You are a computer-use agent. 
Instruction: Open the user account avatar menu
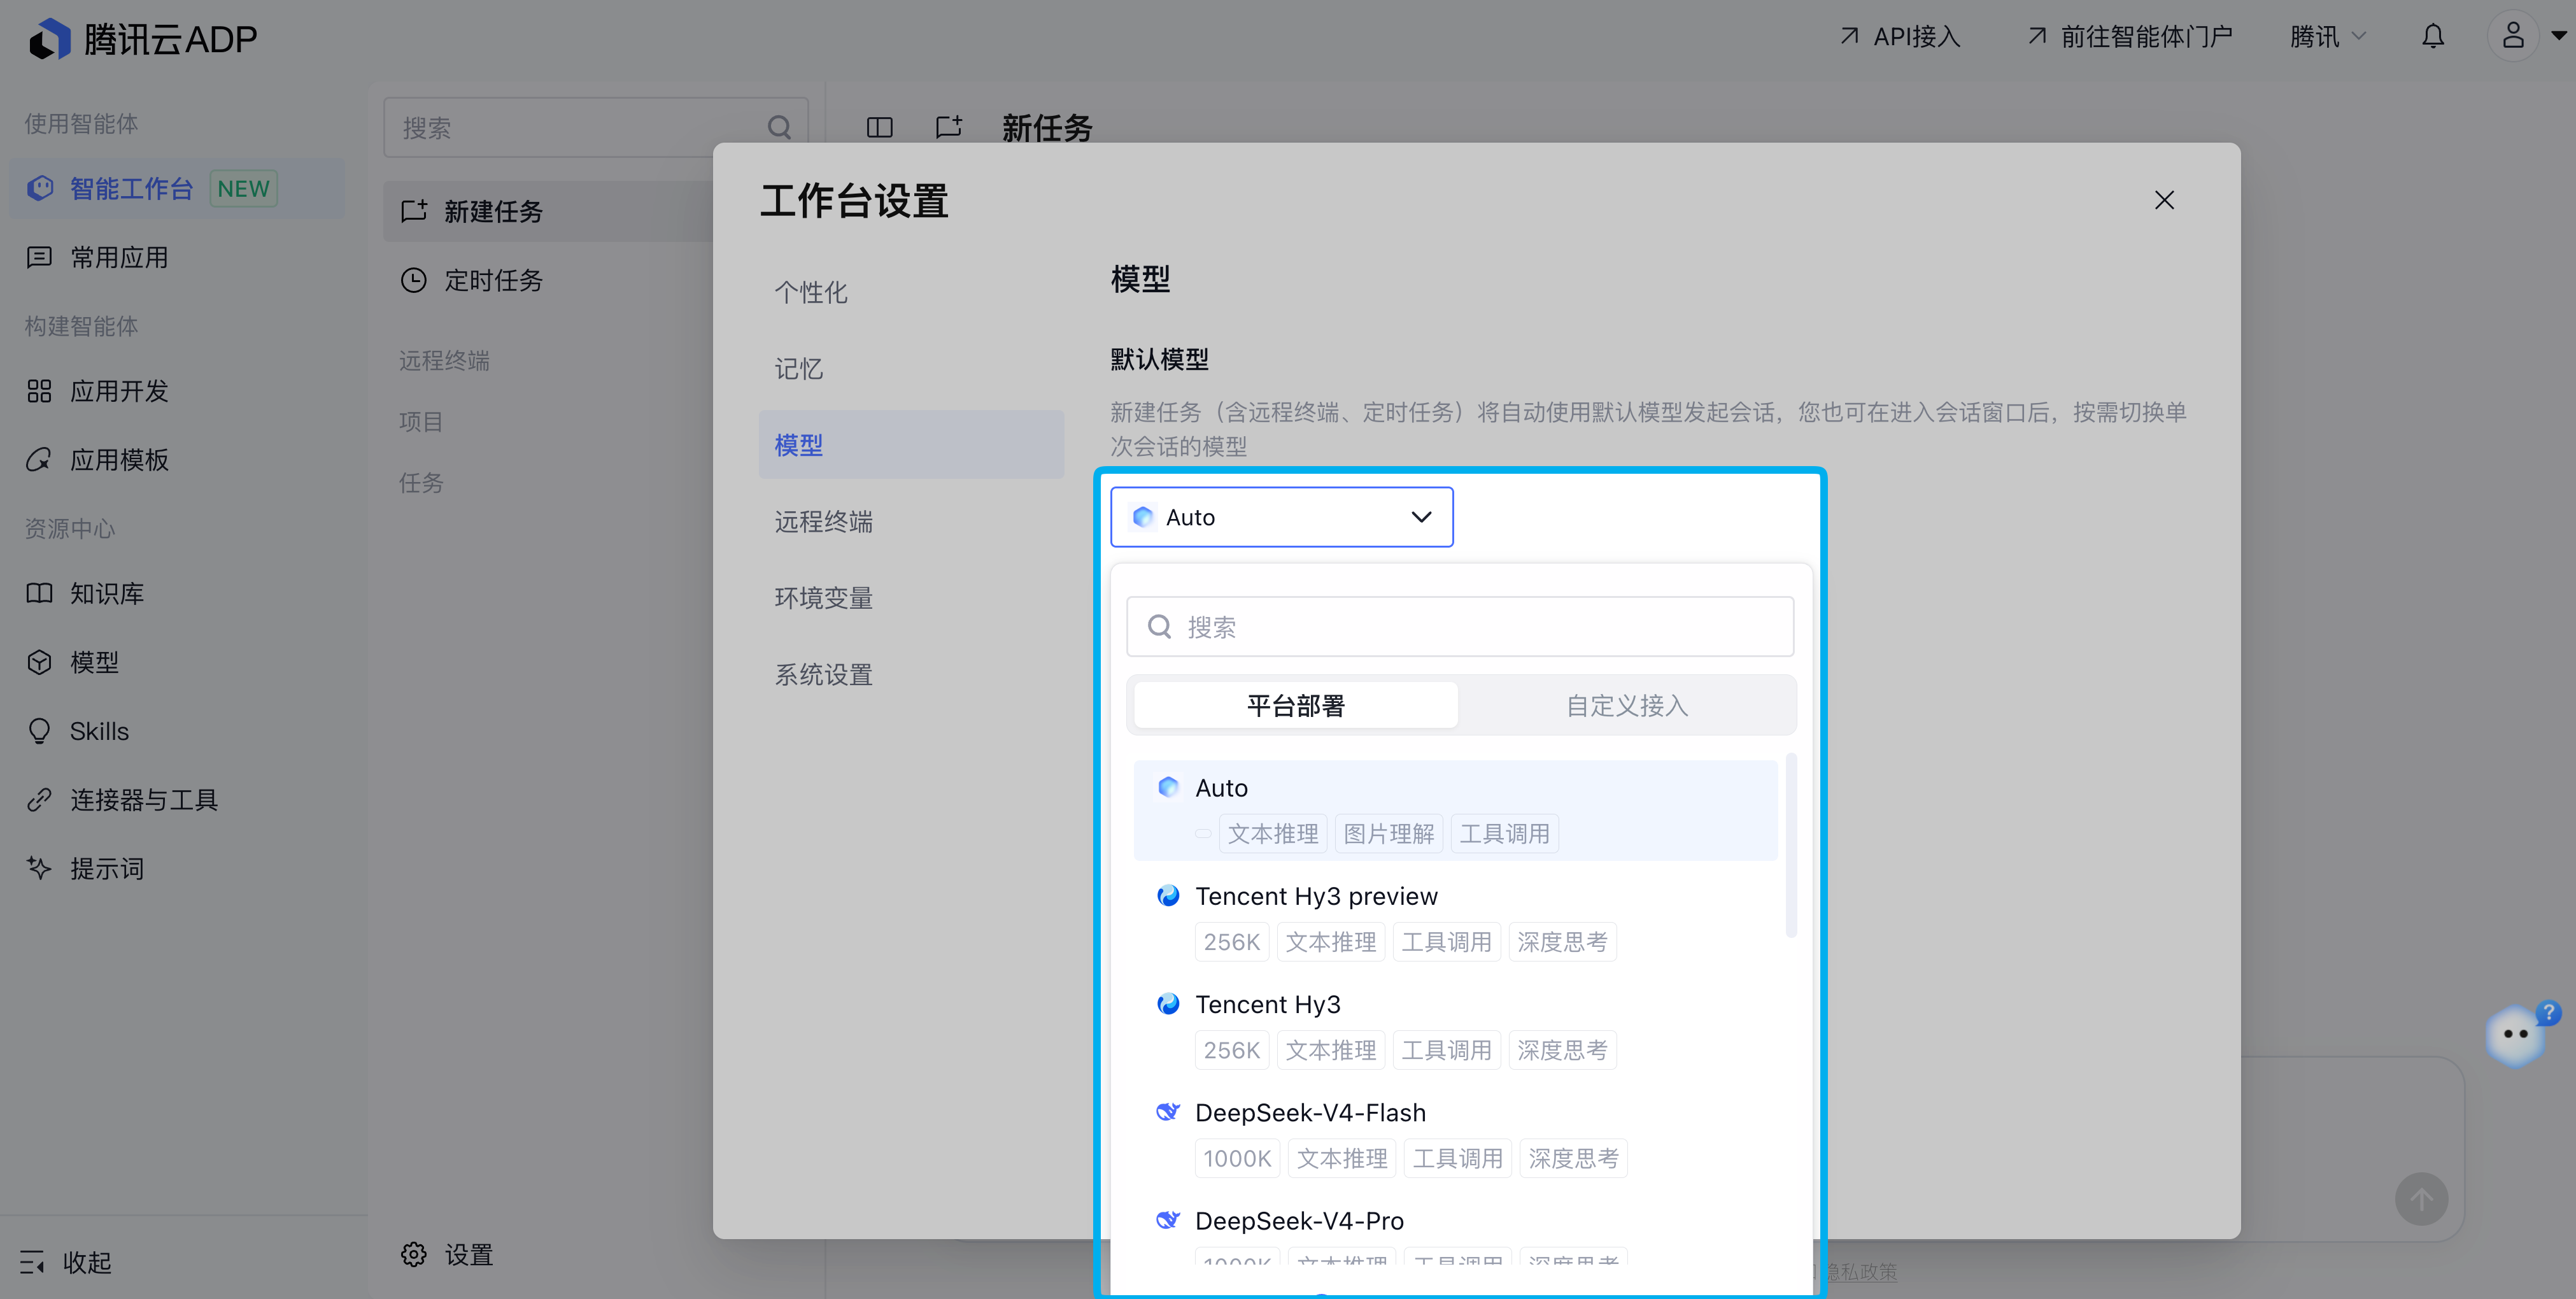coord(2512,36)
